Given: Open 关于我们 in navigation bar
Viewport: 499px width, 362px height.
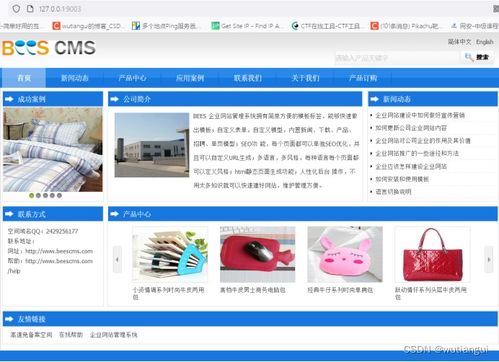Looking at the screenshot, I should click(x=305, y=78).
